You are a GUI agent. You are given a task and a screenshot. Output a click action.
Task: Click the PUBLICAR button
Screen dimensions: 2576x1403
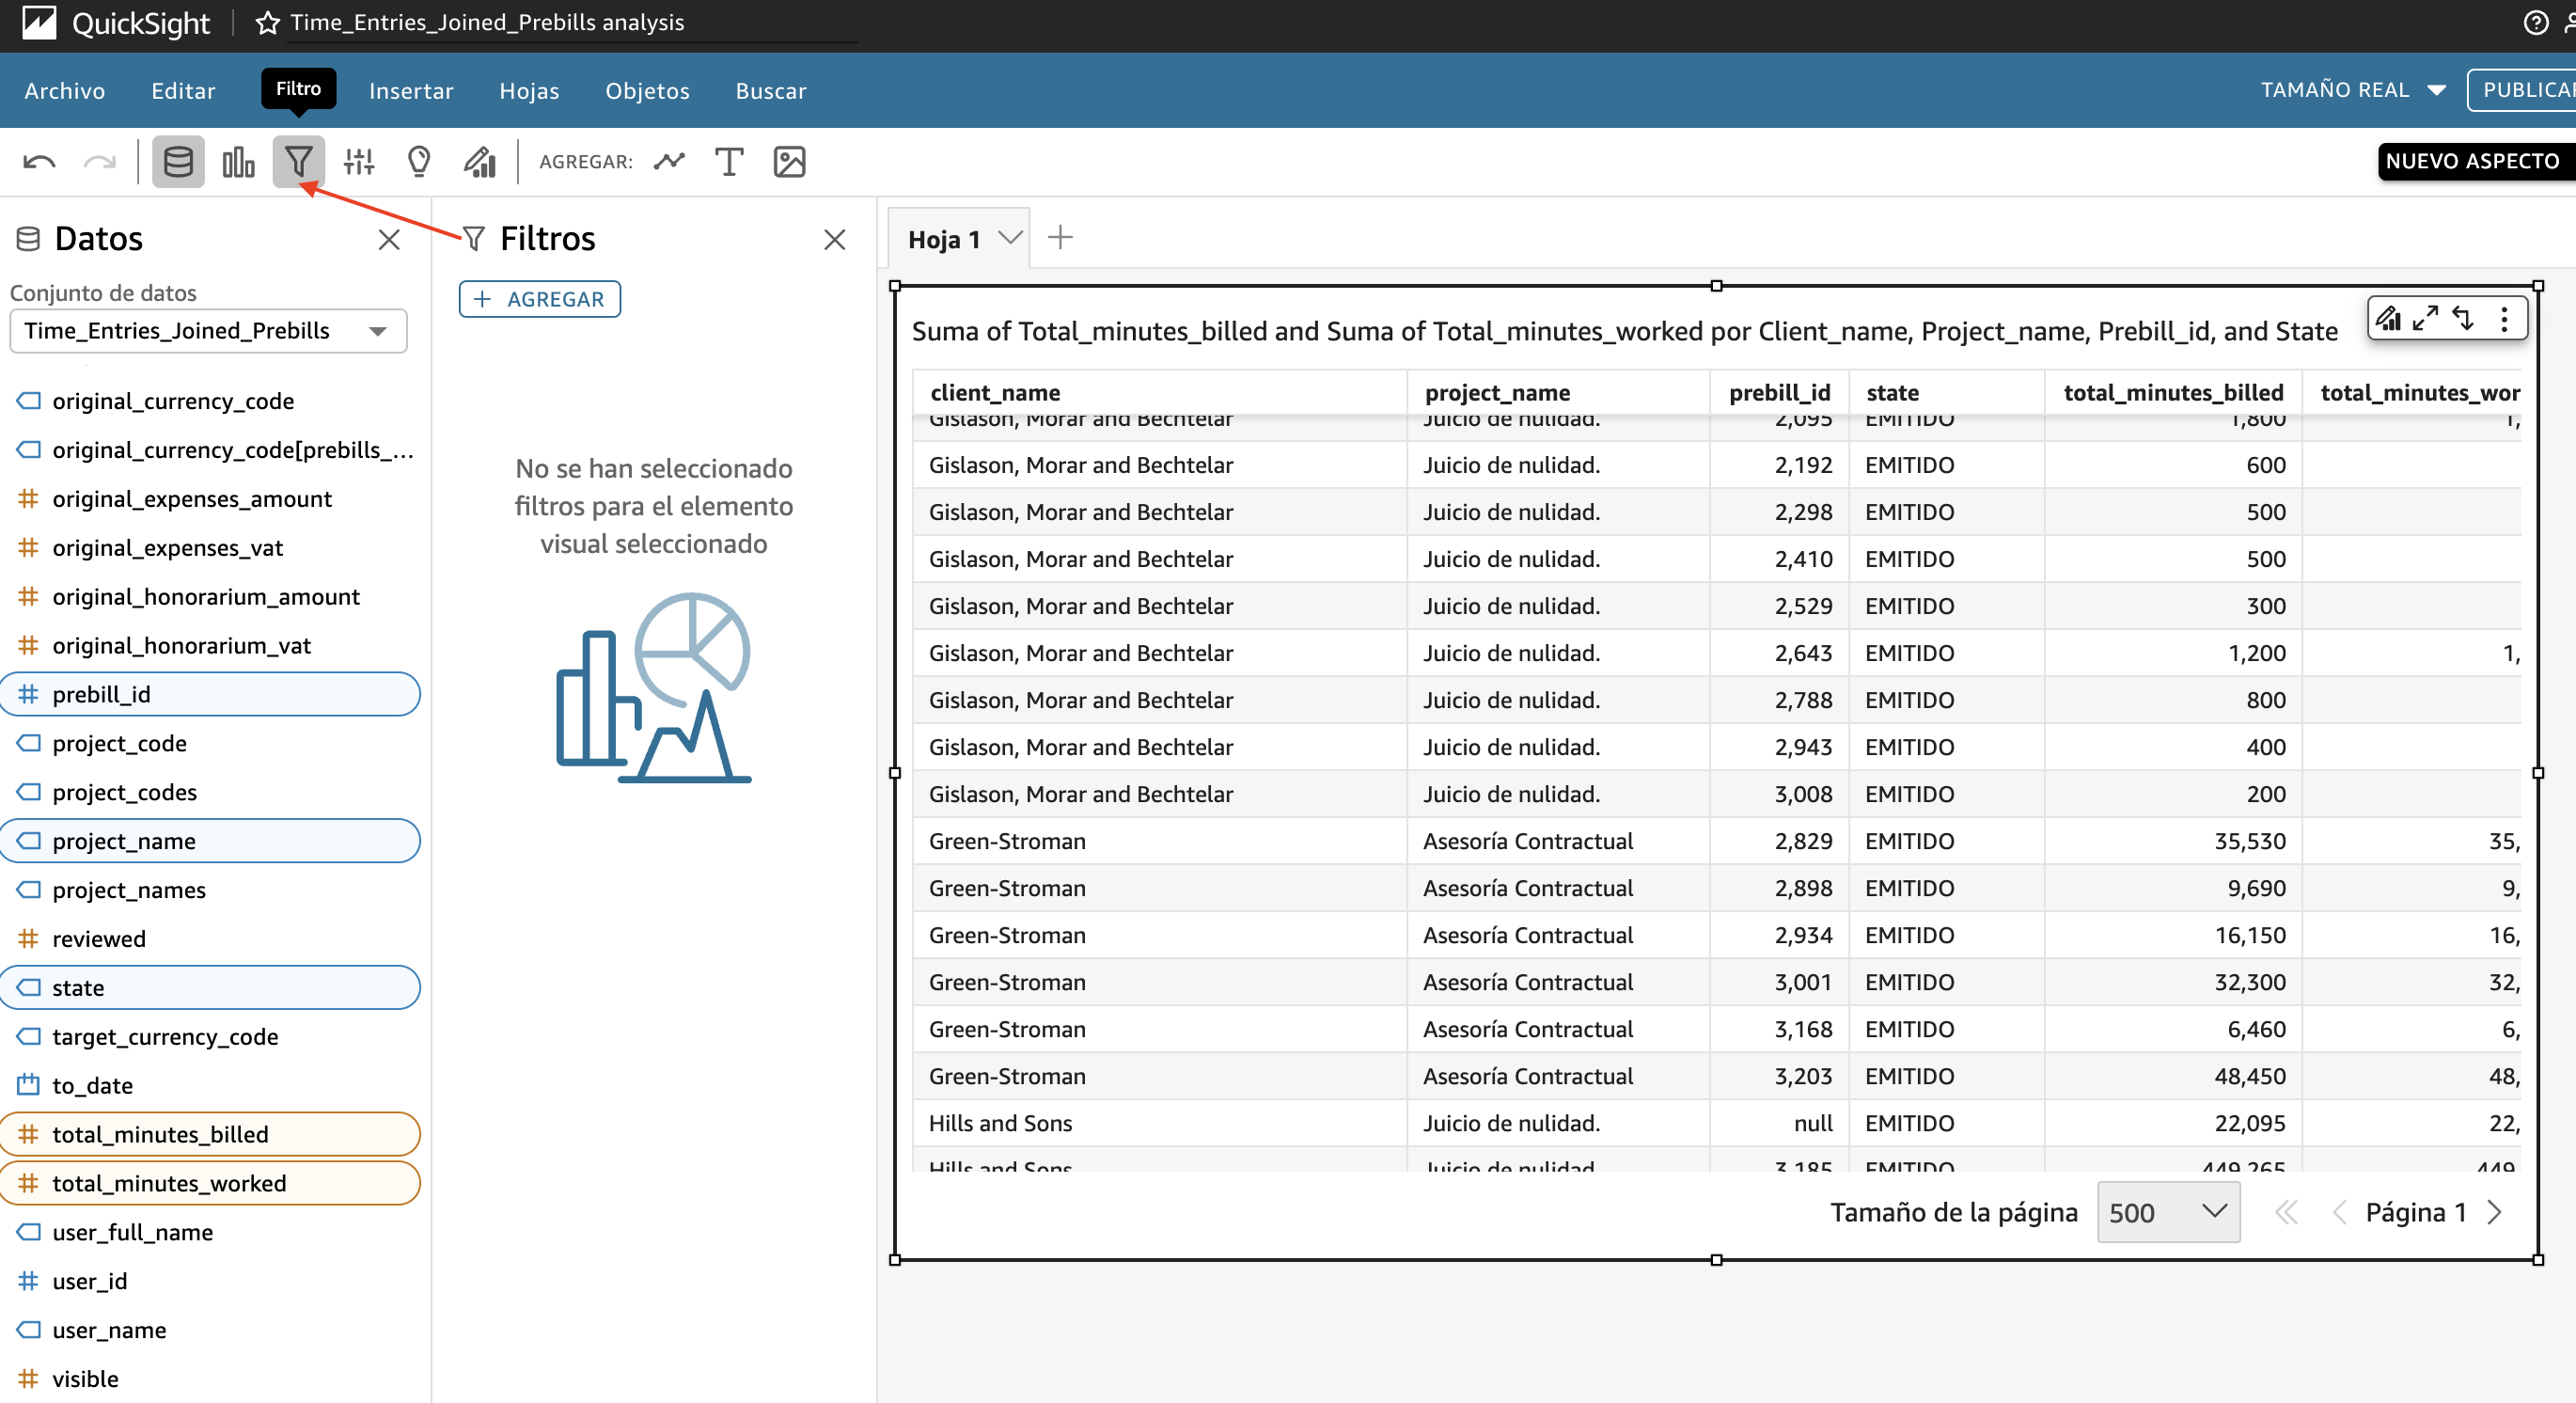[x=2522, y=90]
